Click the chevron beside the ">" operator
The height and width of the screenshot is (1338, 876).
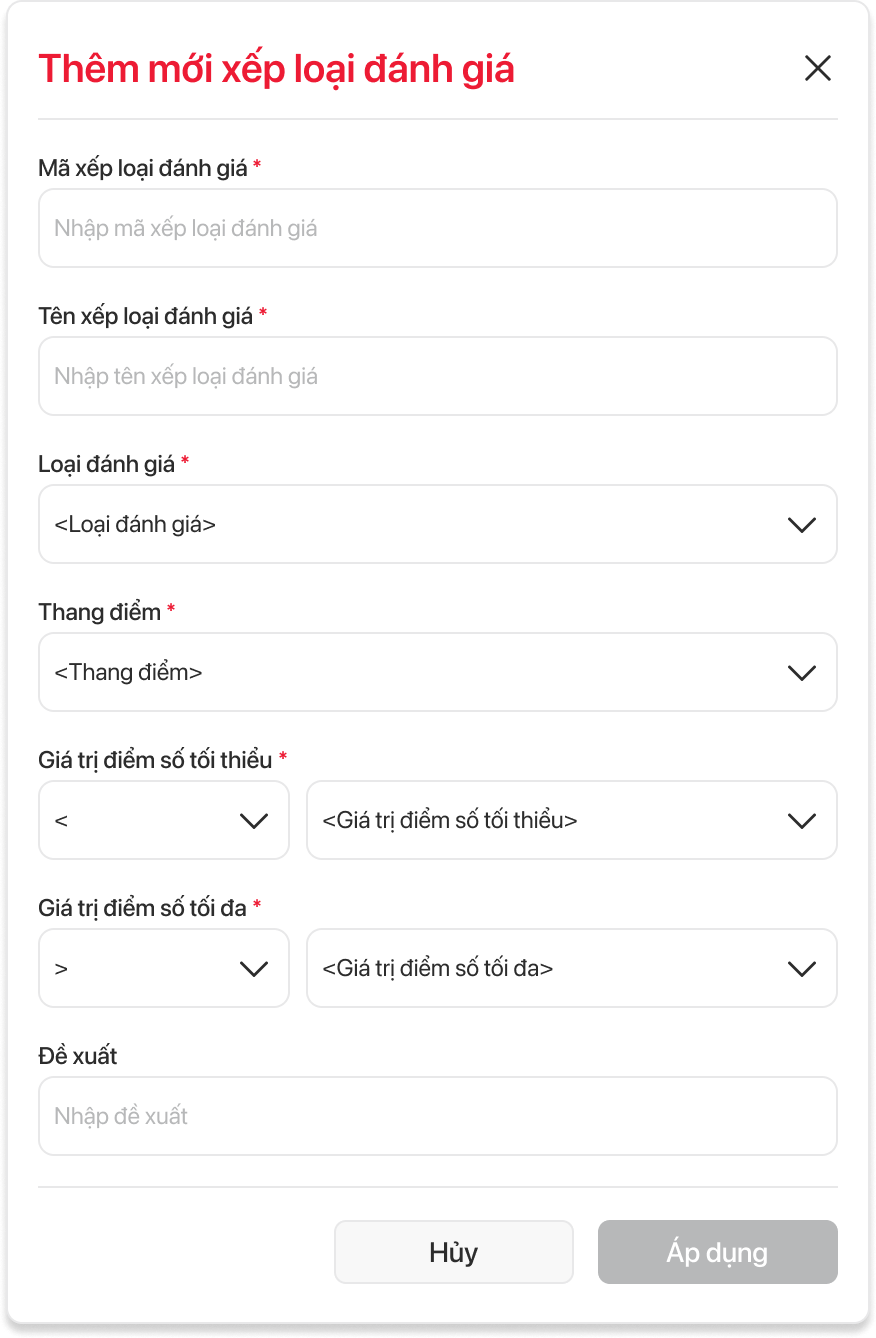(254, 969)
